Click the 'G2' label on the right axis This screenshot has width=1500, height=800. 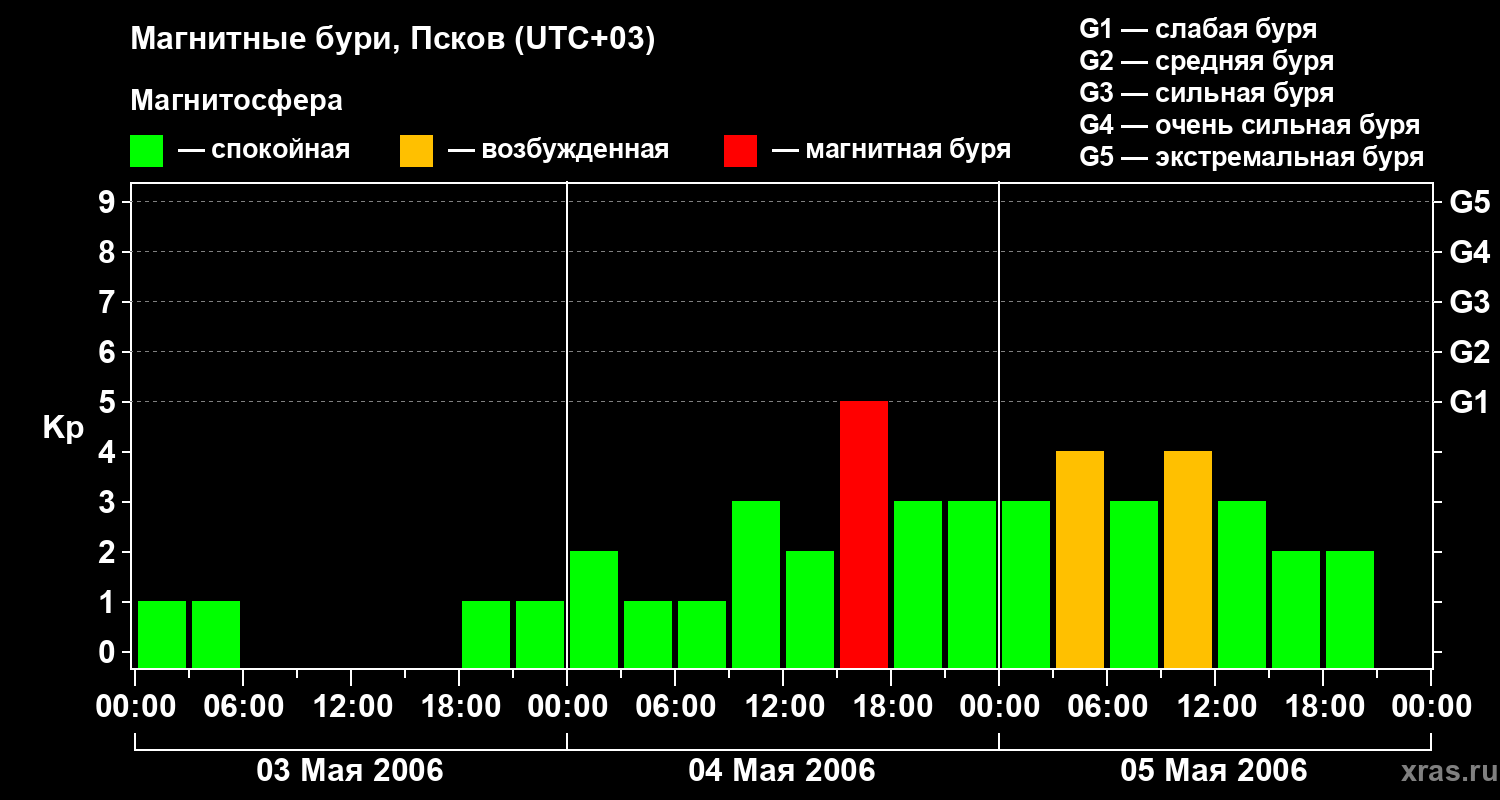[x=1469, y=352]
